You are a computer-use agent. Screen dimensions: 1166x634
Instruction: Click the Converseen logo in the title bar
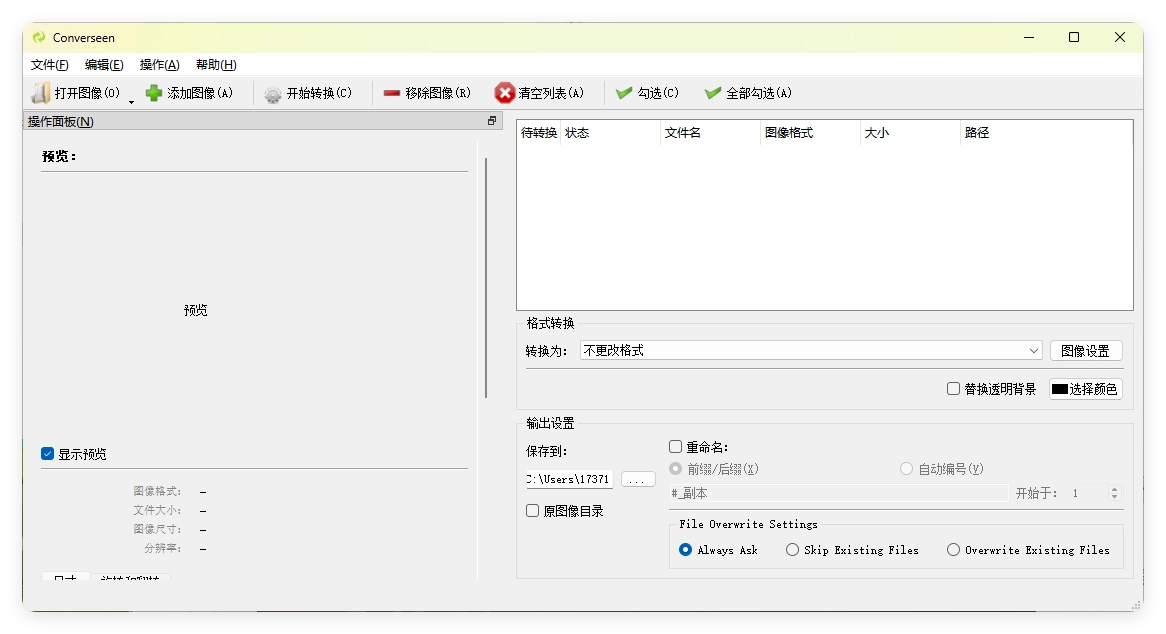tap(39, 37)
